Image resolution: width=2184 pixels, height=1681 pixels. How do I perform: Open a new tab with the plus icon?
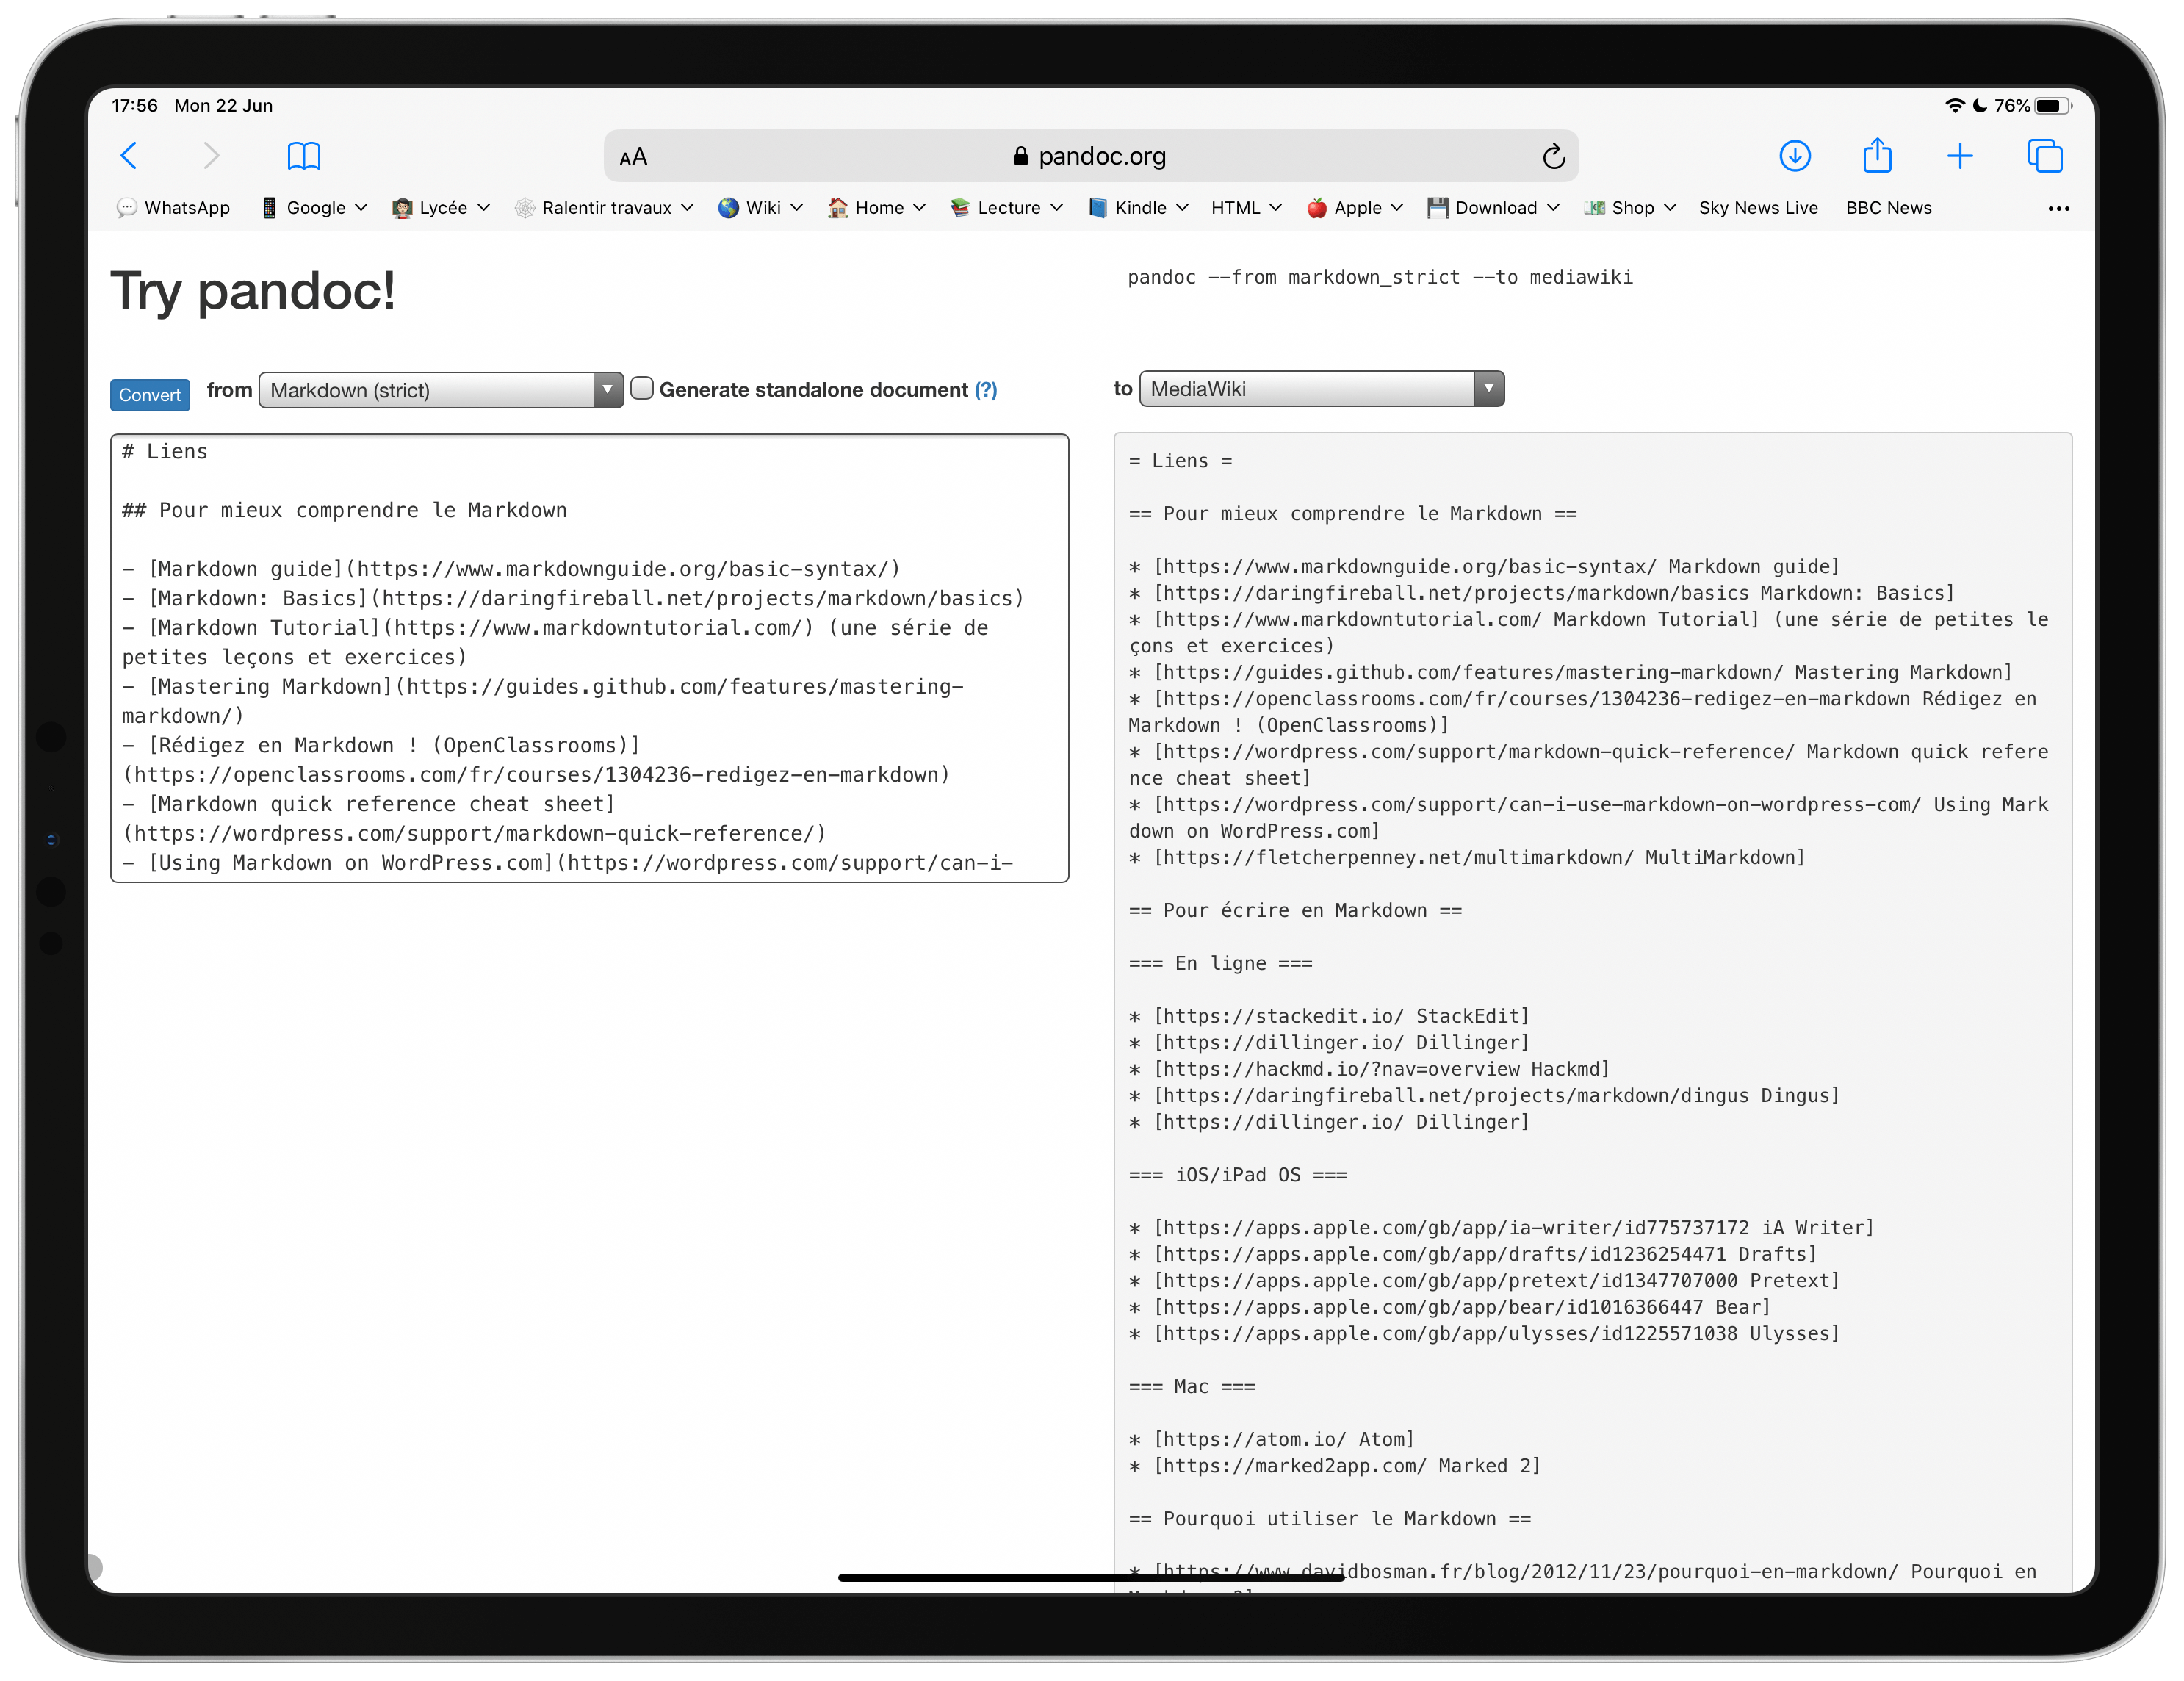pyautogui.click(x=1960, y=156)
